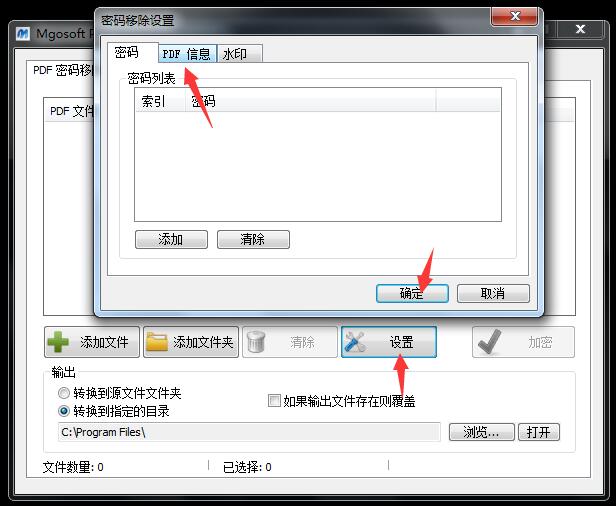The width and height of the screenshot is (616, 506).
Task: Close the 密码移除设置 dialog
Action: (x=515, y=16)
